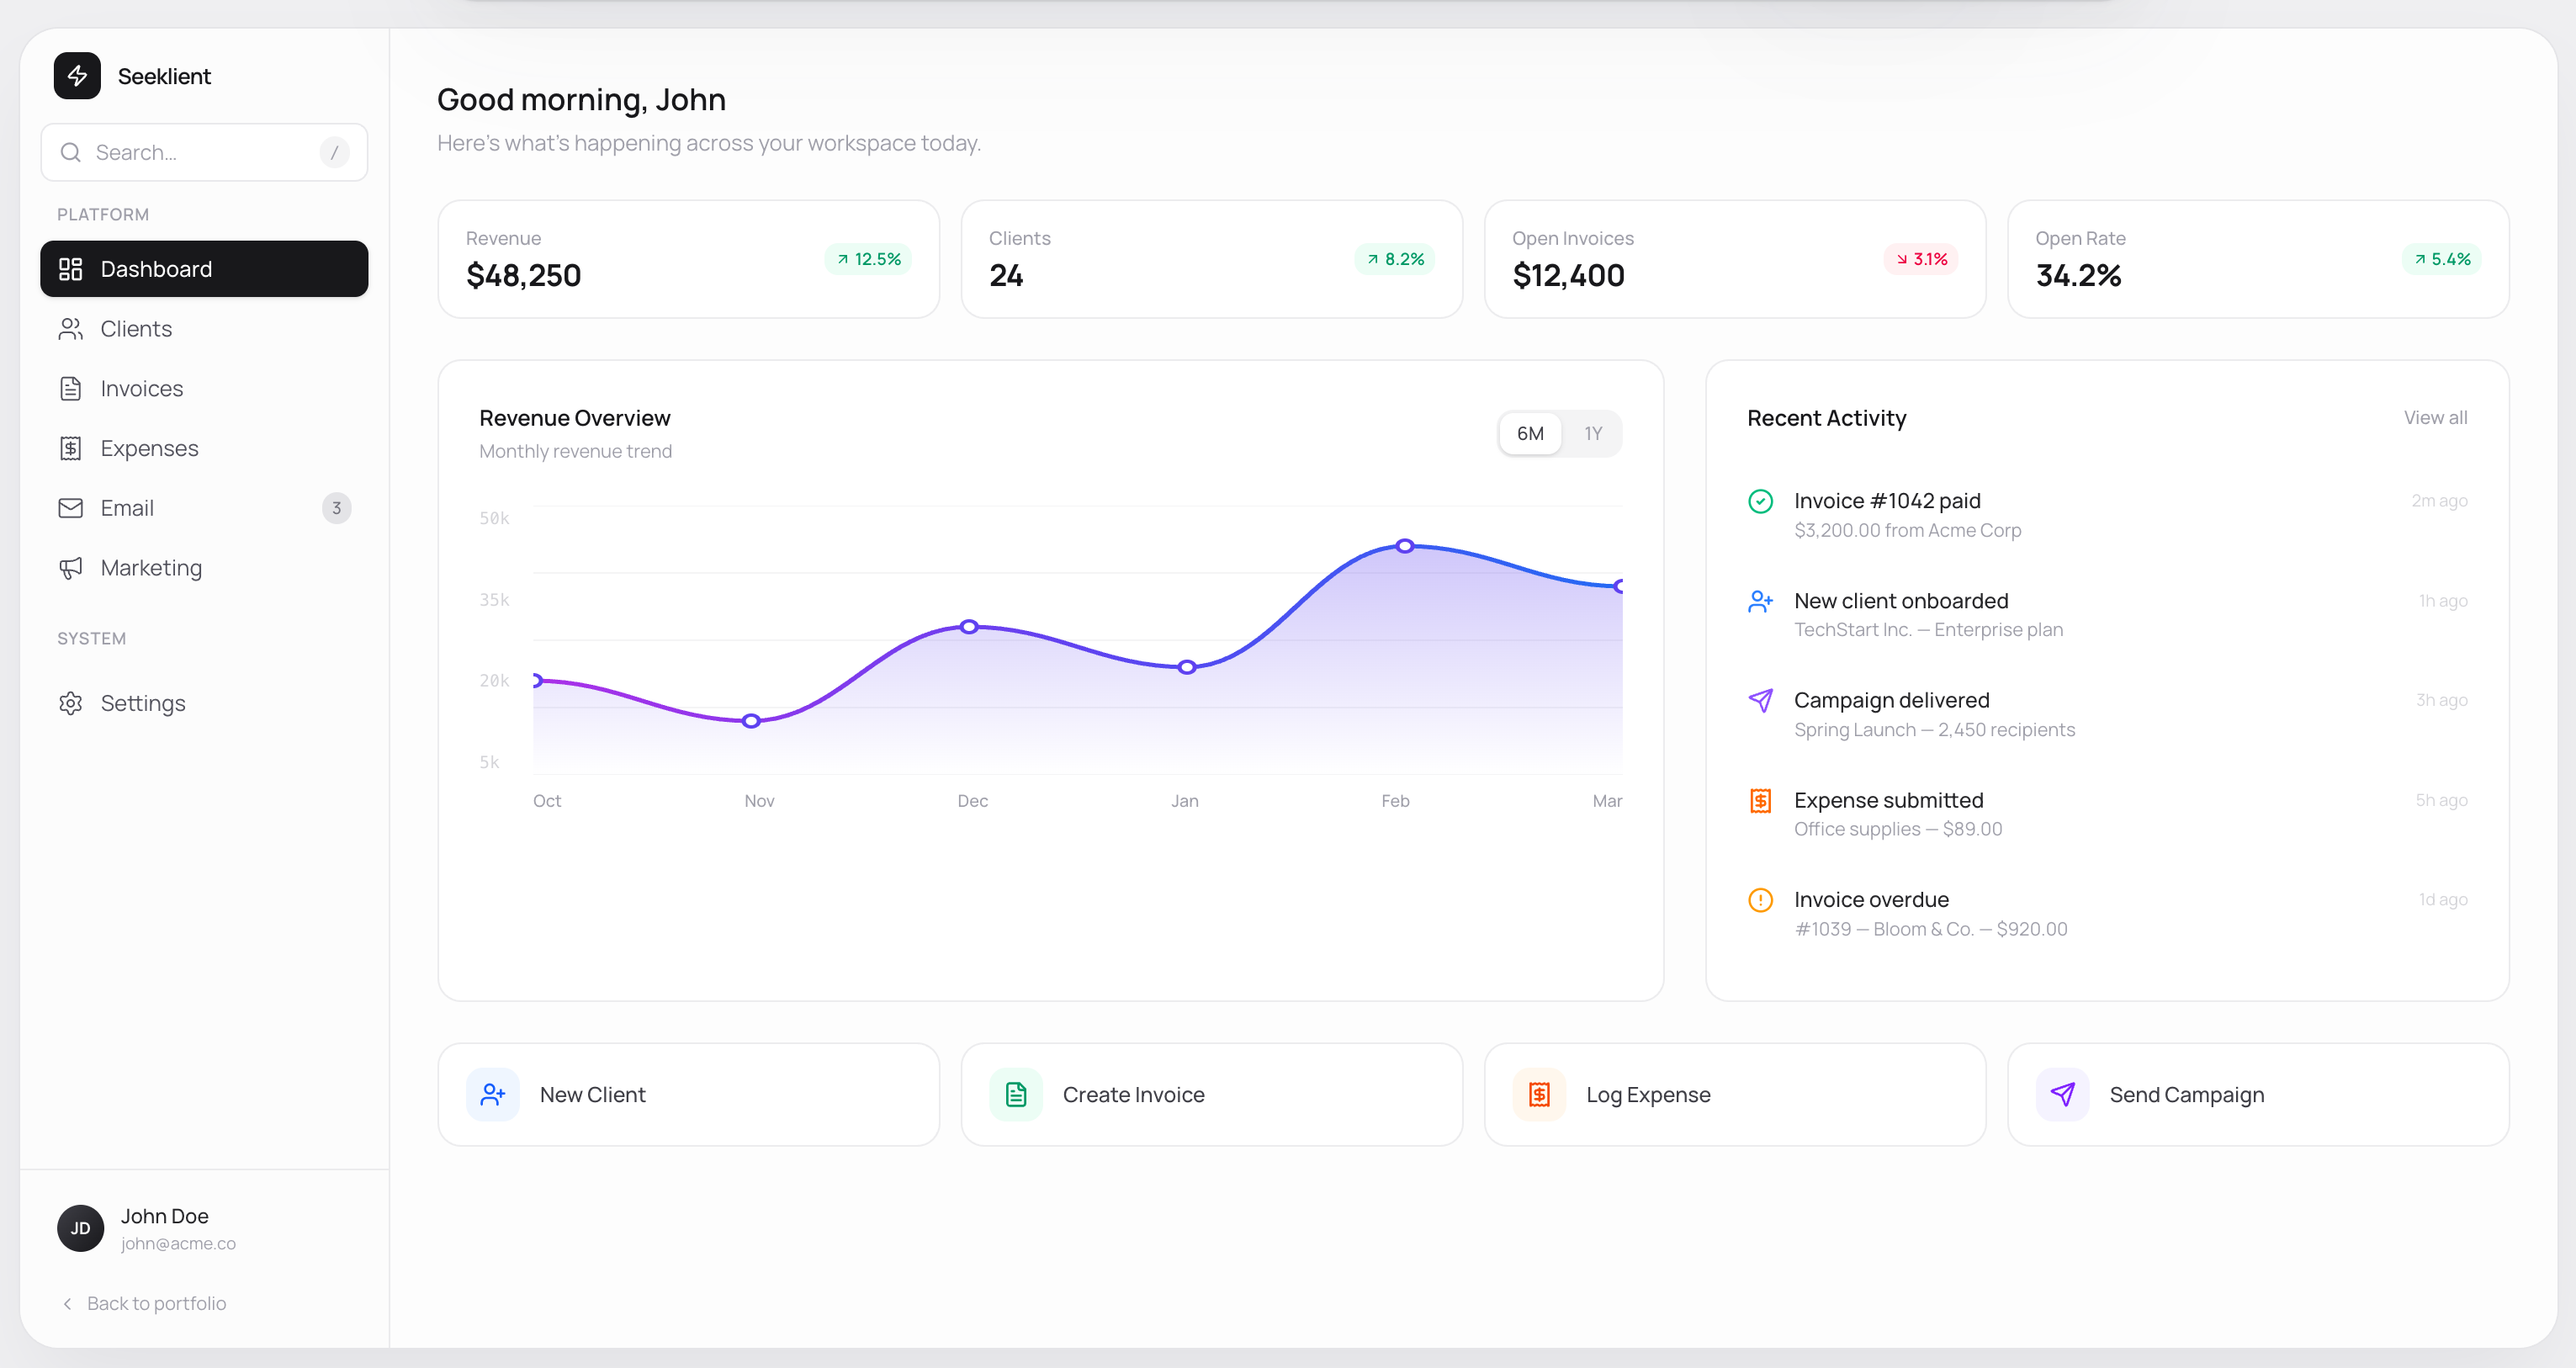Click the Seeklient lightning bolt logo

click(x=78, y=75)
